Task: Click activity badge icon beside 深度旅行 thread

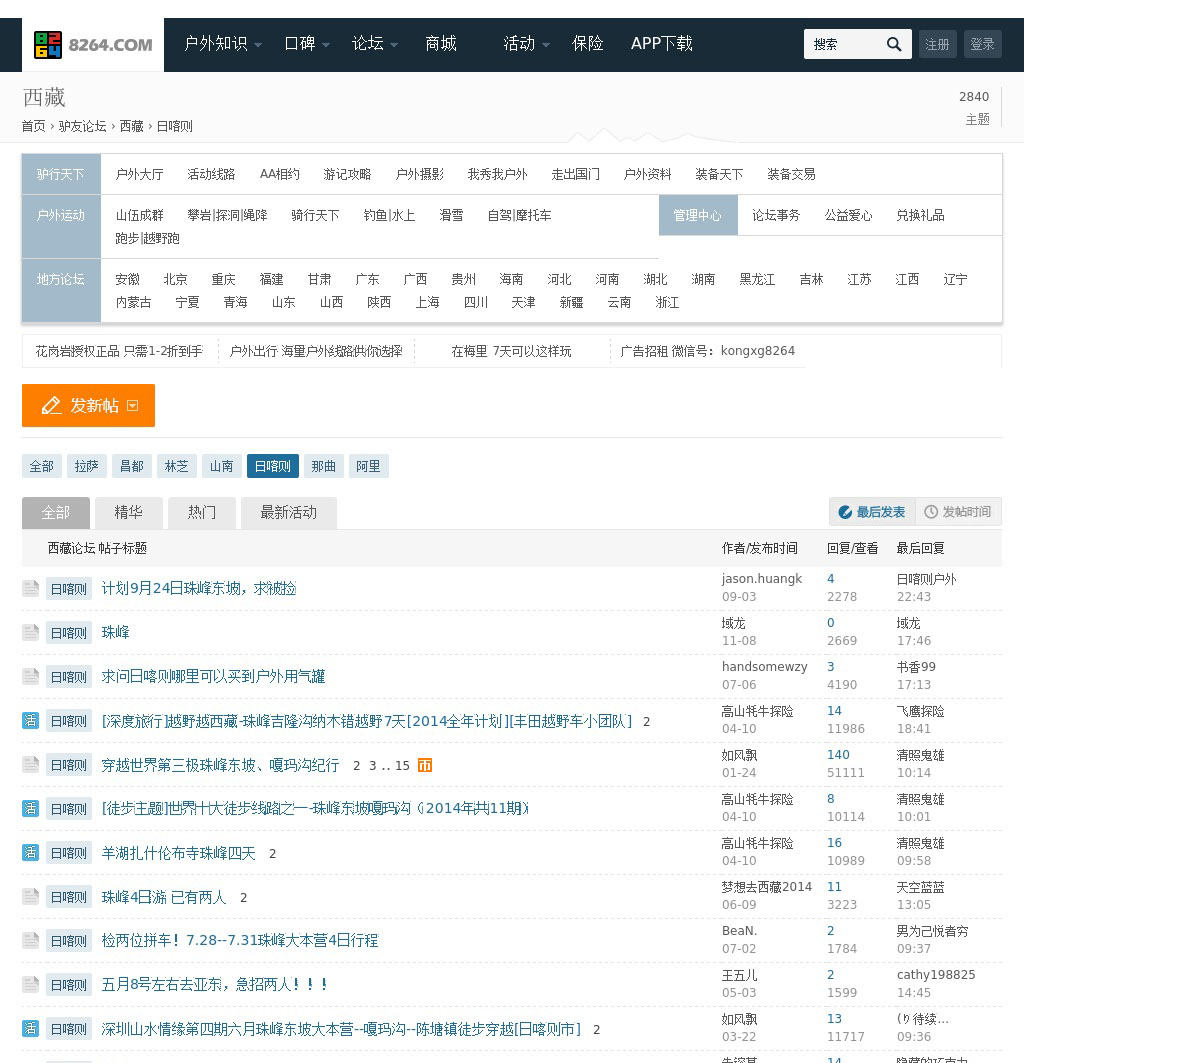Action: pyautogui.click(x=31, y=721)
